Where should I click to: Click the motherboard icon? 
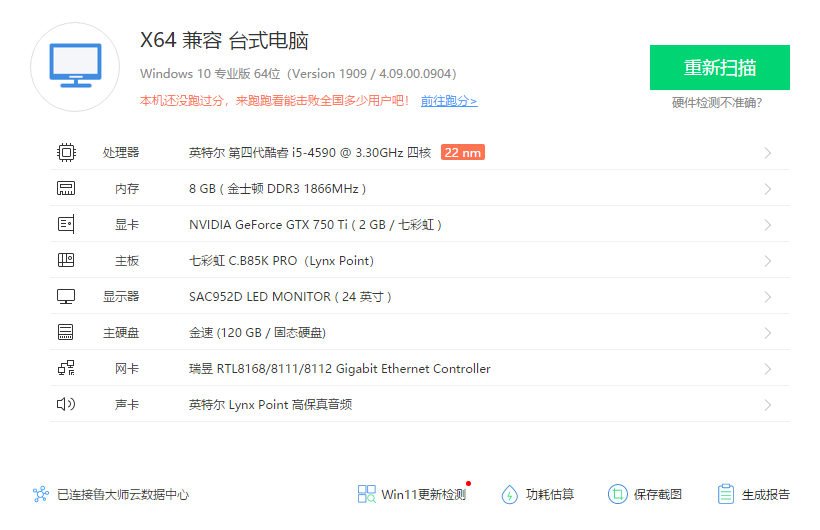[66, 260]
